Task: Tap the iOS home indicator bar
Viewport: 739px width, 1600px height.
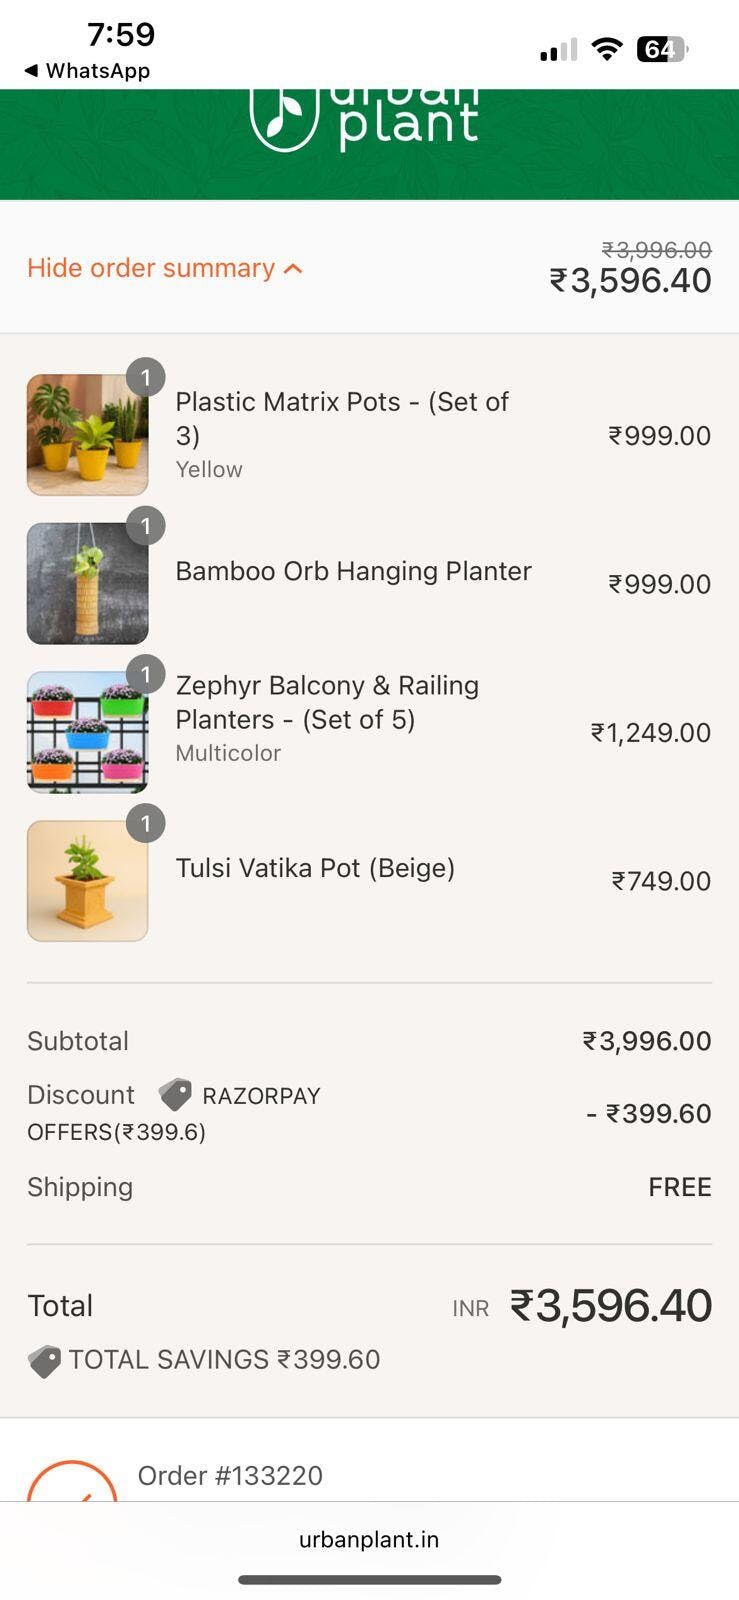Action: point(369,1580)
